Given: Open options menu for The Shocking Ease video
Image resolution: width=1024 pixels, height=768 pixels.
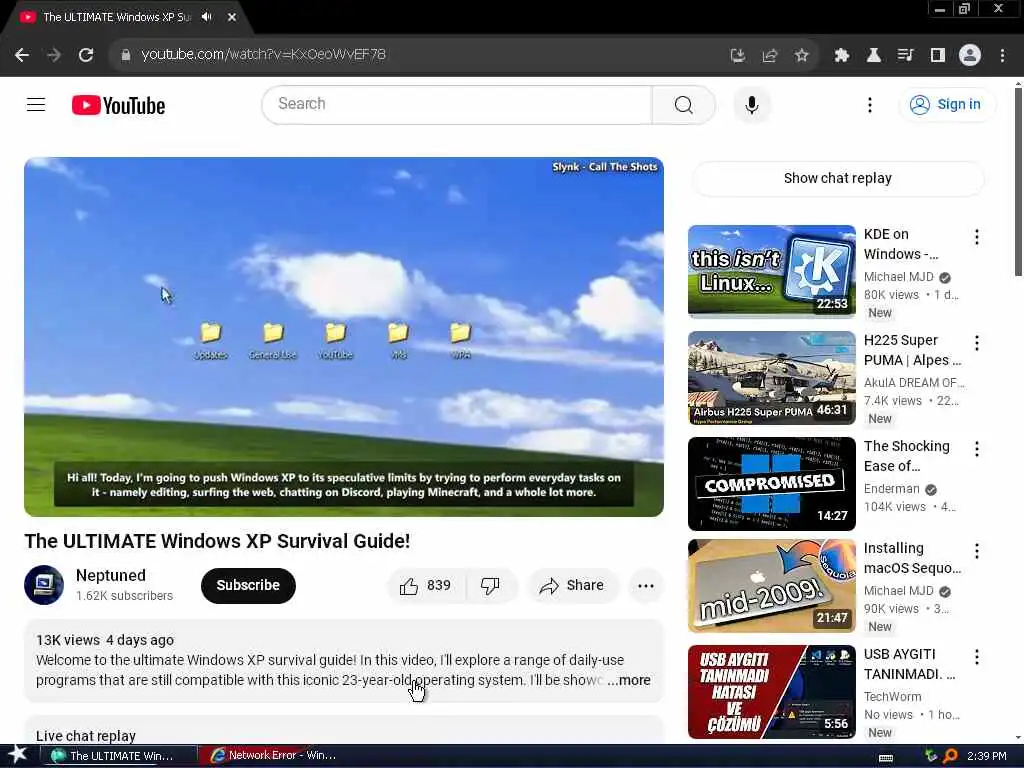Looking at the screenshot, I should tap(976, 449).
